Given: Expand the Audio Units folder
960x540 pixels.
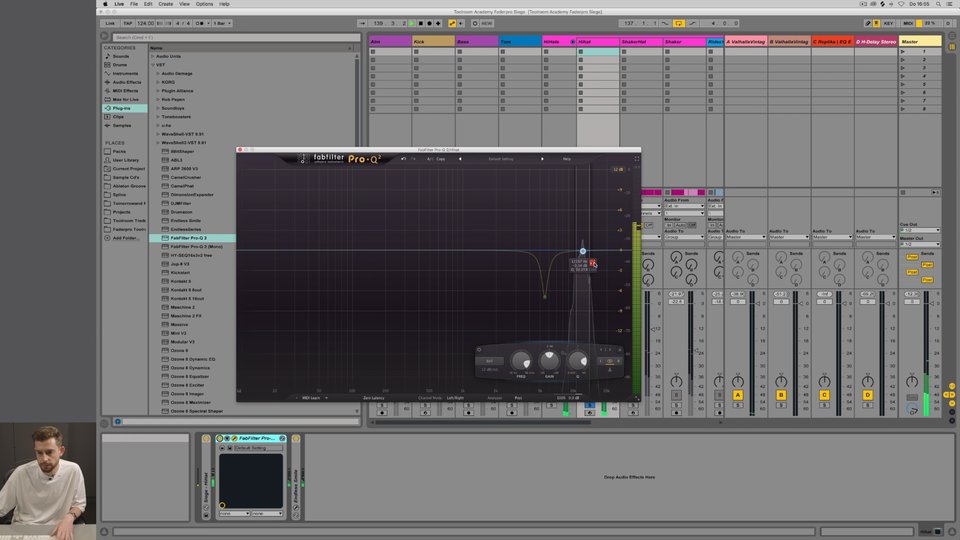Looking at the screenshot, I should point(153,56).
